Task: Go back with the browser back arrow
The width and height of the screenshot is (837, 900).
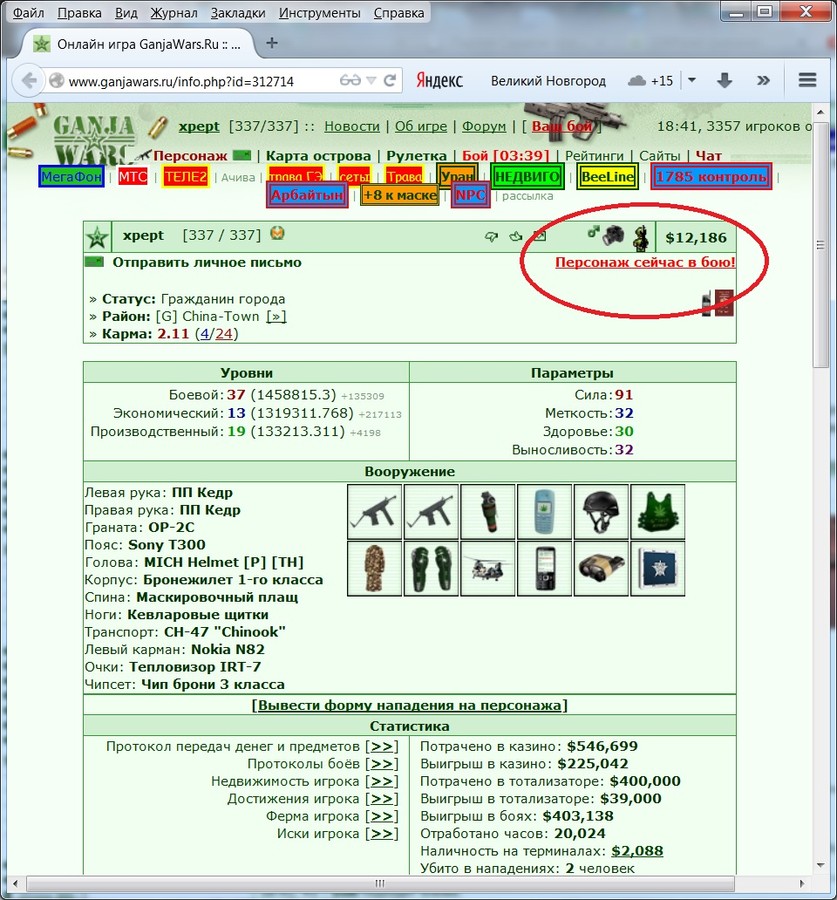Action: [29, 80]
